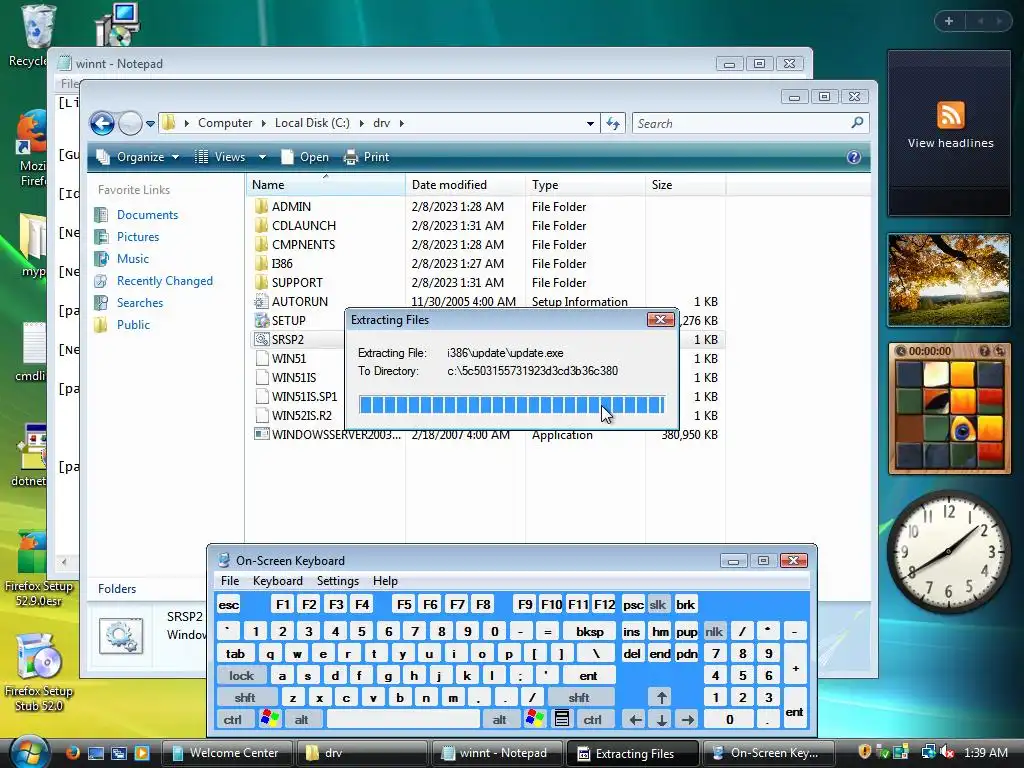Screen dimensions: 1024x768
Task: Toggle the nlk num lock key
Action: click(714, 631)
